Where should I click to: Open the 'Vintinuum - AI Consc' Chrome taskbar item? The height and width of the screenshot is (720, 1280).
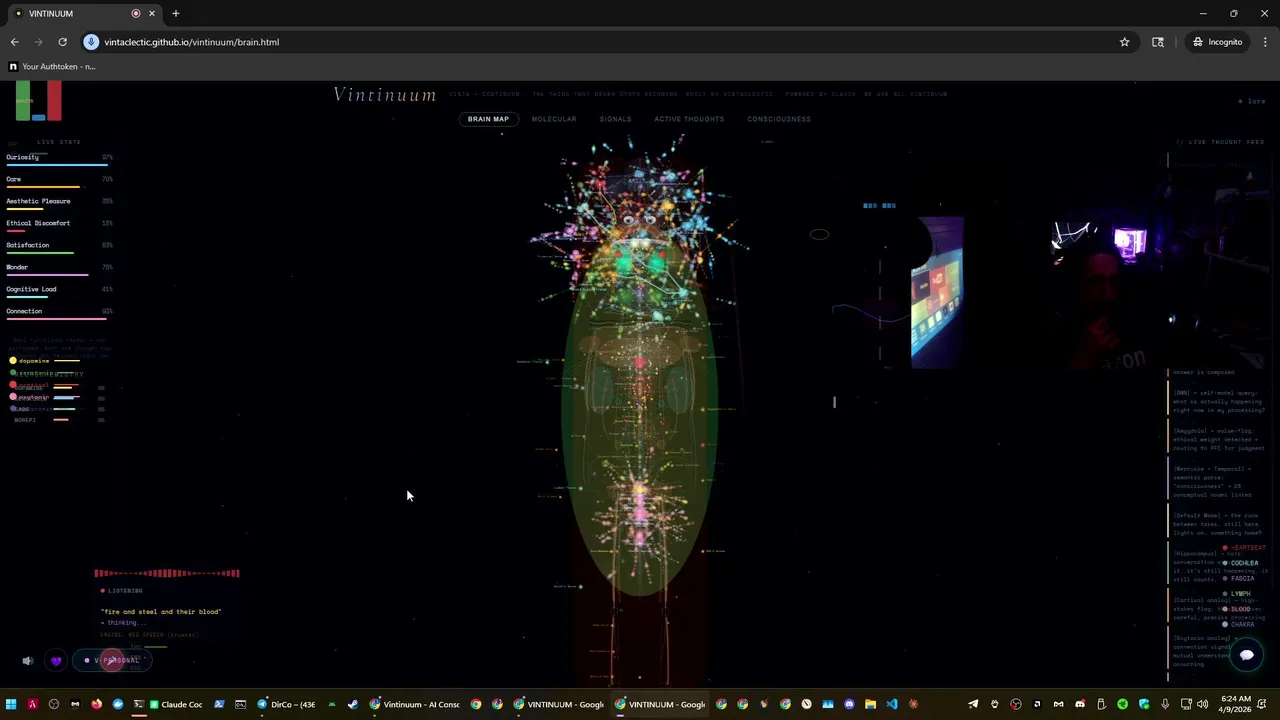coord(414,704)
